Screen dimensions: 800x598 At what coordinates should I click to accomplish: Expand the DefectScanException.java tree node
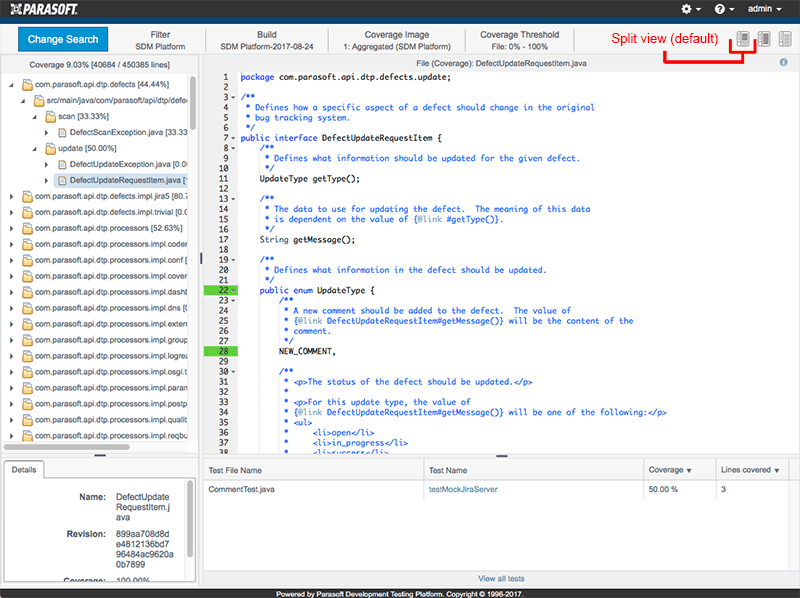click(x=46, y=133)
